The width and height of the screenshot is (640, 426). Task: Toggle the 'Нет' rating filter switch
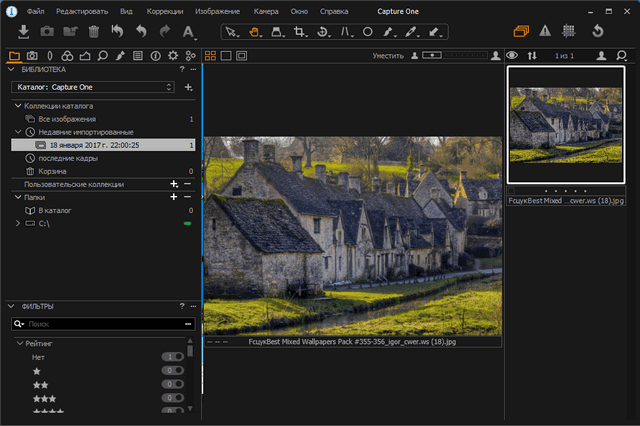coord(173,357)
